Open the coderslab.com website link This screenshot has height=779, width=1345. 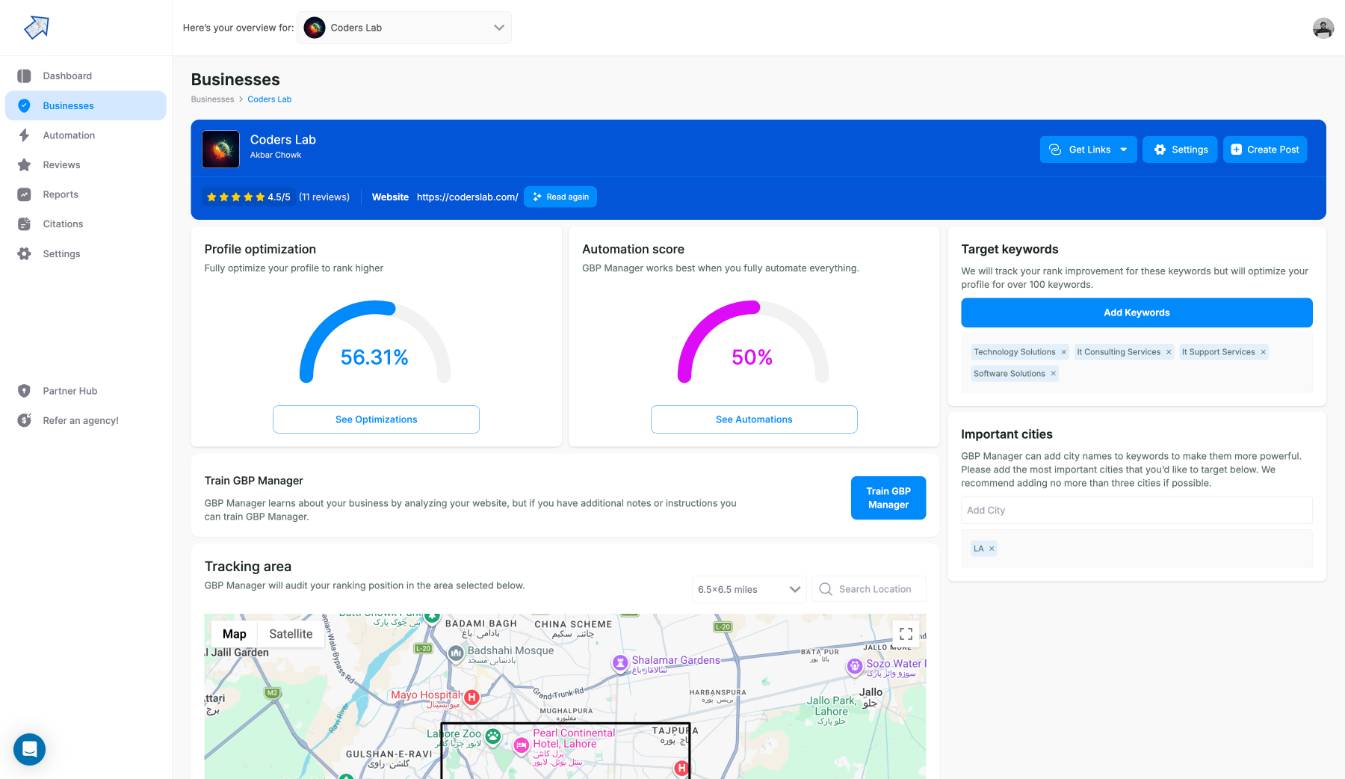468,197
